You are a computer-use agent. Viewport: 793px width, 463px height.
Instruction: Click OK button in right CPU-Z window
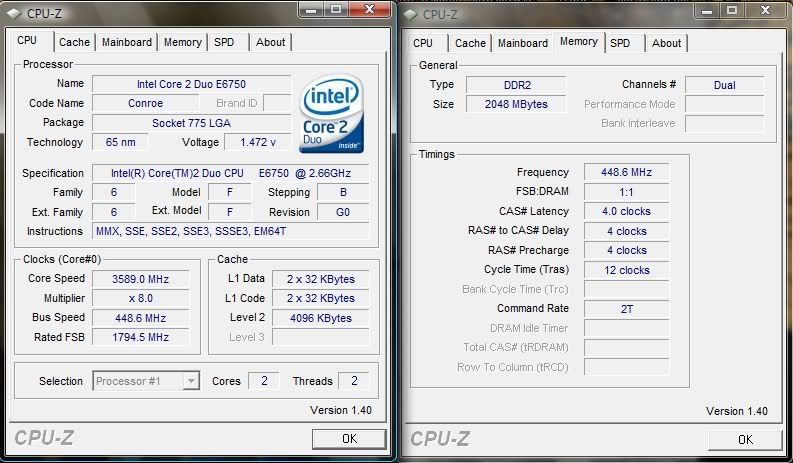tap(745, 440)
